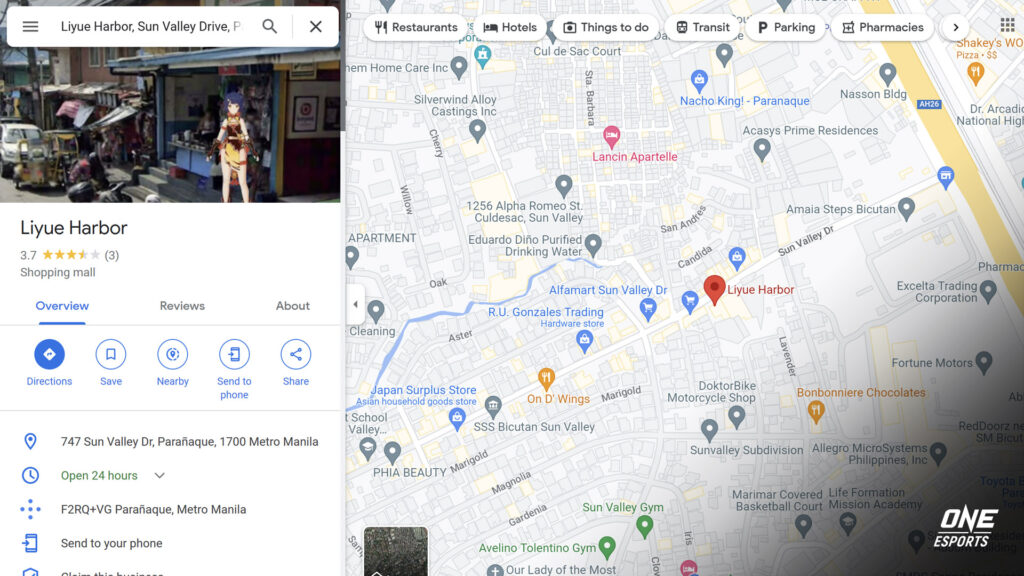Open the About tab
Image resolution: width=1024 pixels, height=576 pixels.
pos(293,306)
